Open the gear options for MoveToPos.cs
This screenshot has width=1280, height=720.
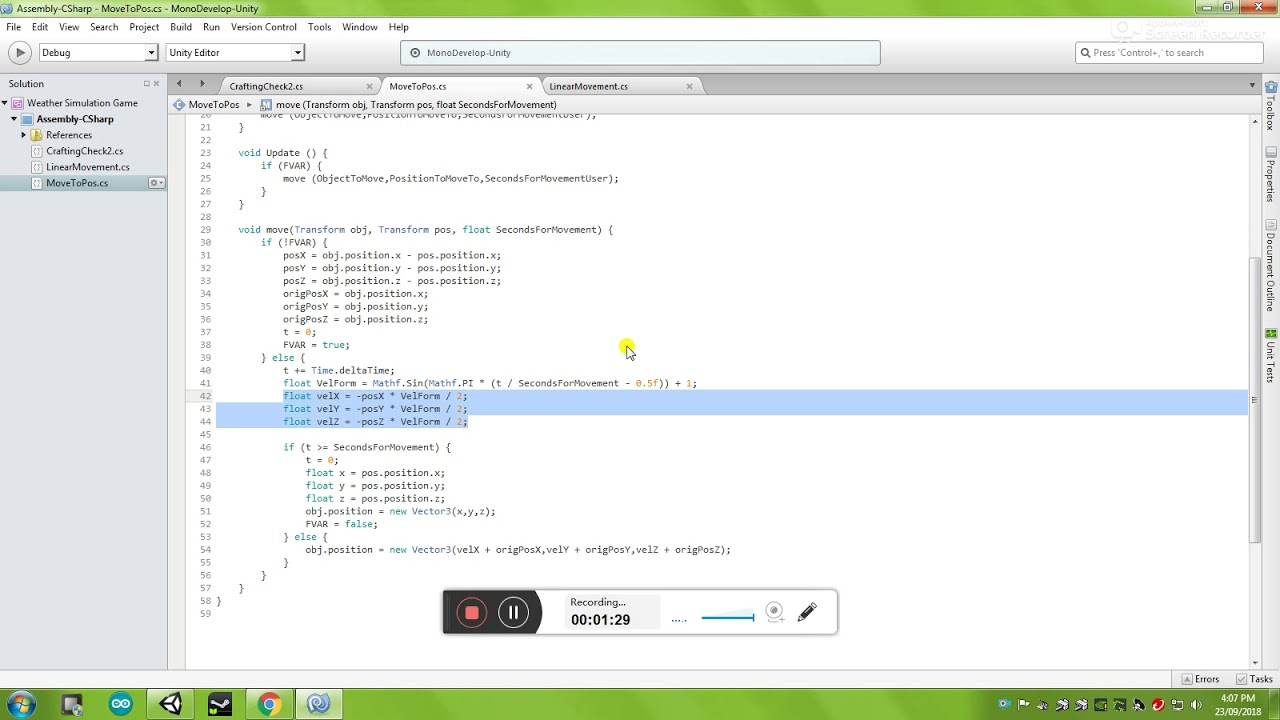[x=156, y=183]
